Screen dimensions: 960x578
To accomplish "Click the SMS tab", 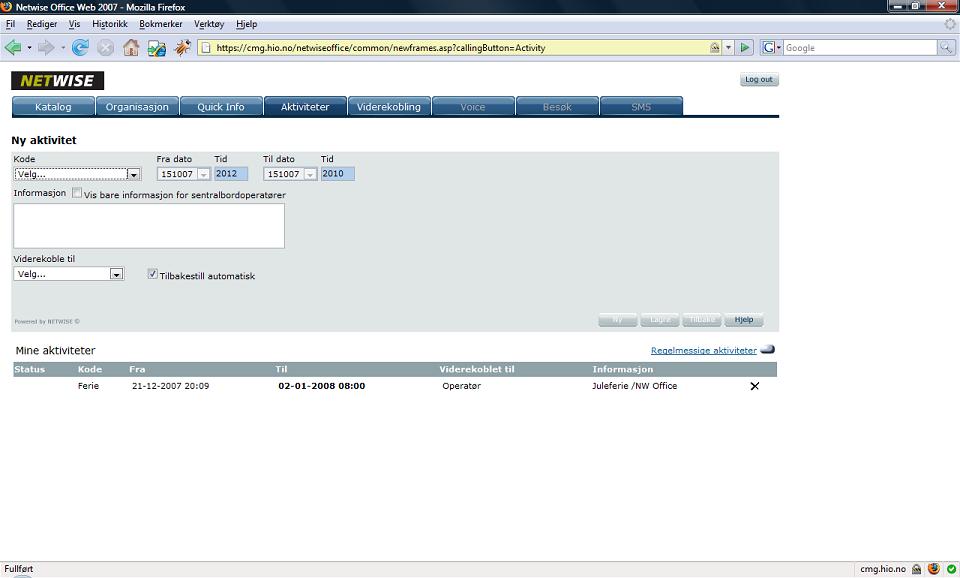I will (x=641, y=107).
